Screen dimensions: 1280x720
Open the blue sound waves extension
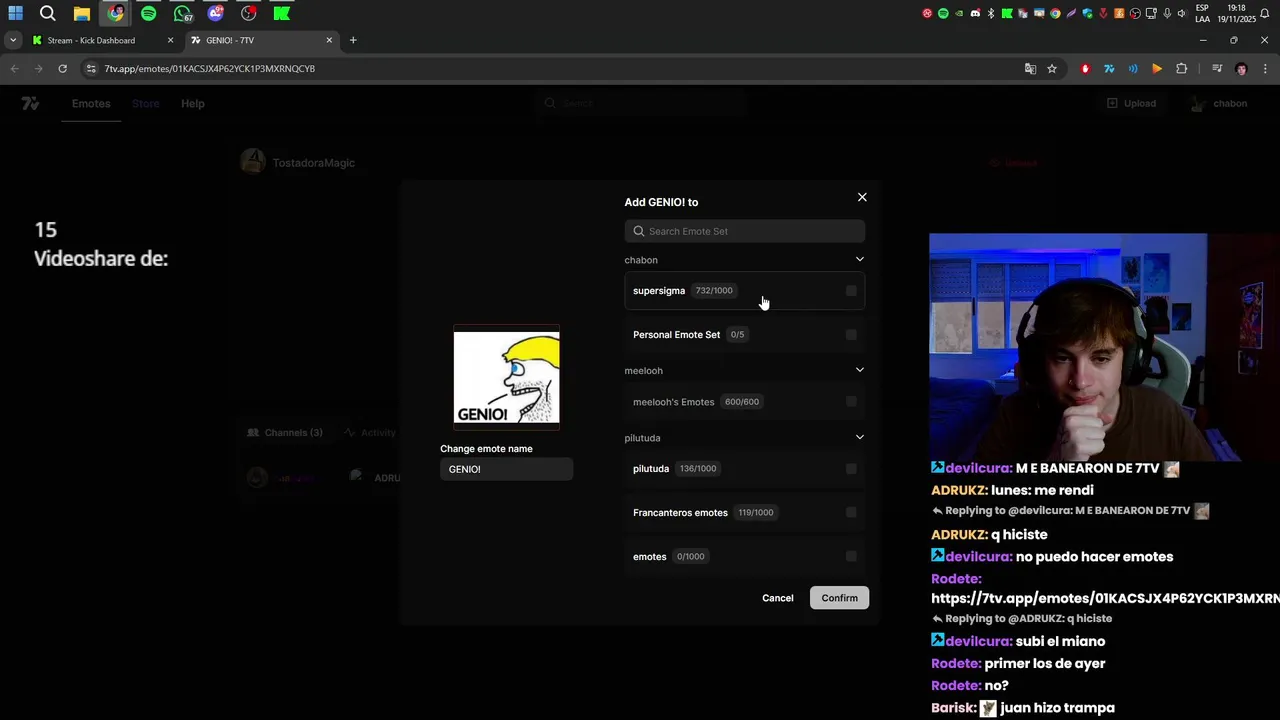point(1133,68)
